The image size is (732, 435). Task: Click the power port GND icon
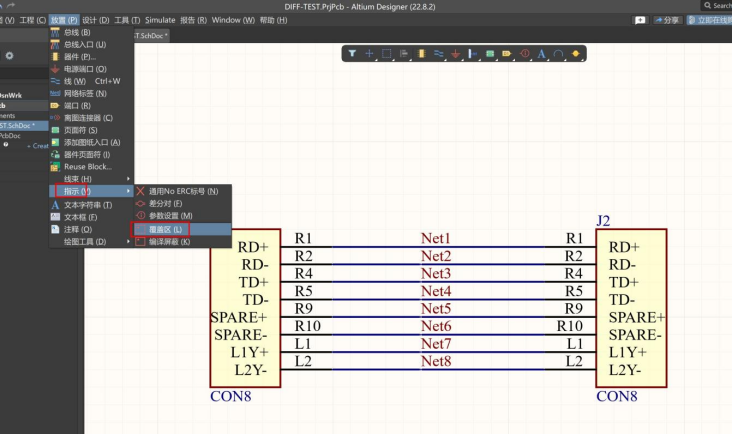click(456, 54)
